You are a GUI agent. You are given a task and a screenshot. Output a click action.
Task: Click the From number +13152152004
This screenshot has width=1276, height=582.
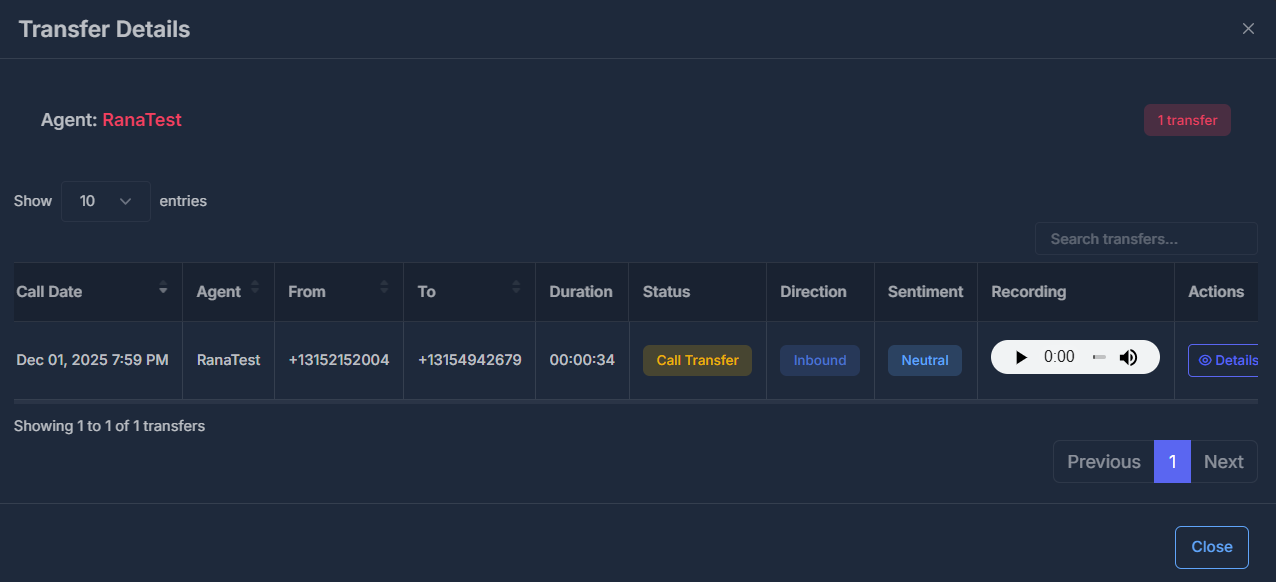coord(338,360)
